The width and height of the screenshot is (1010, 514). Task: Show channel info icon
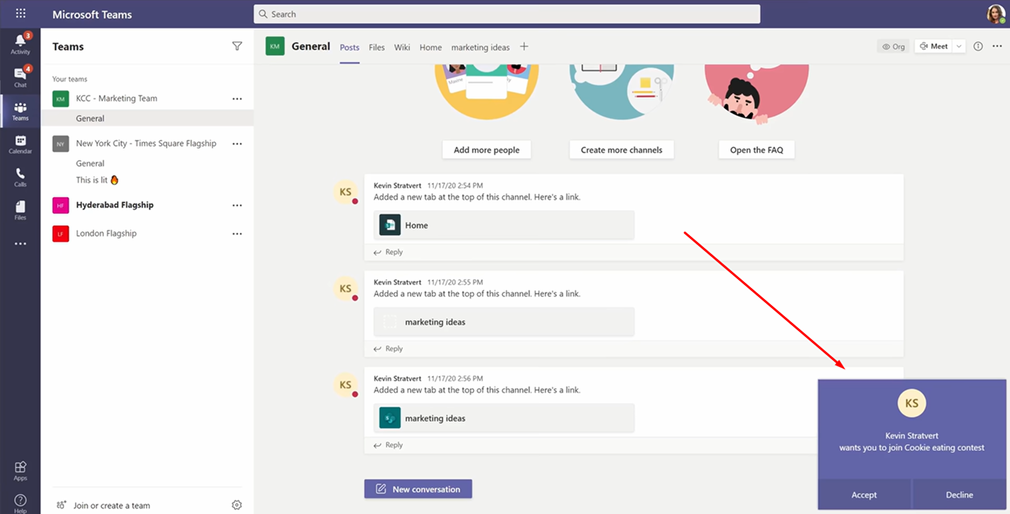click(978, 46)
